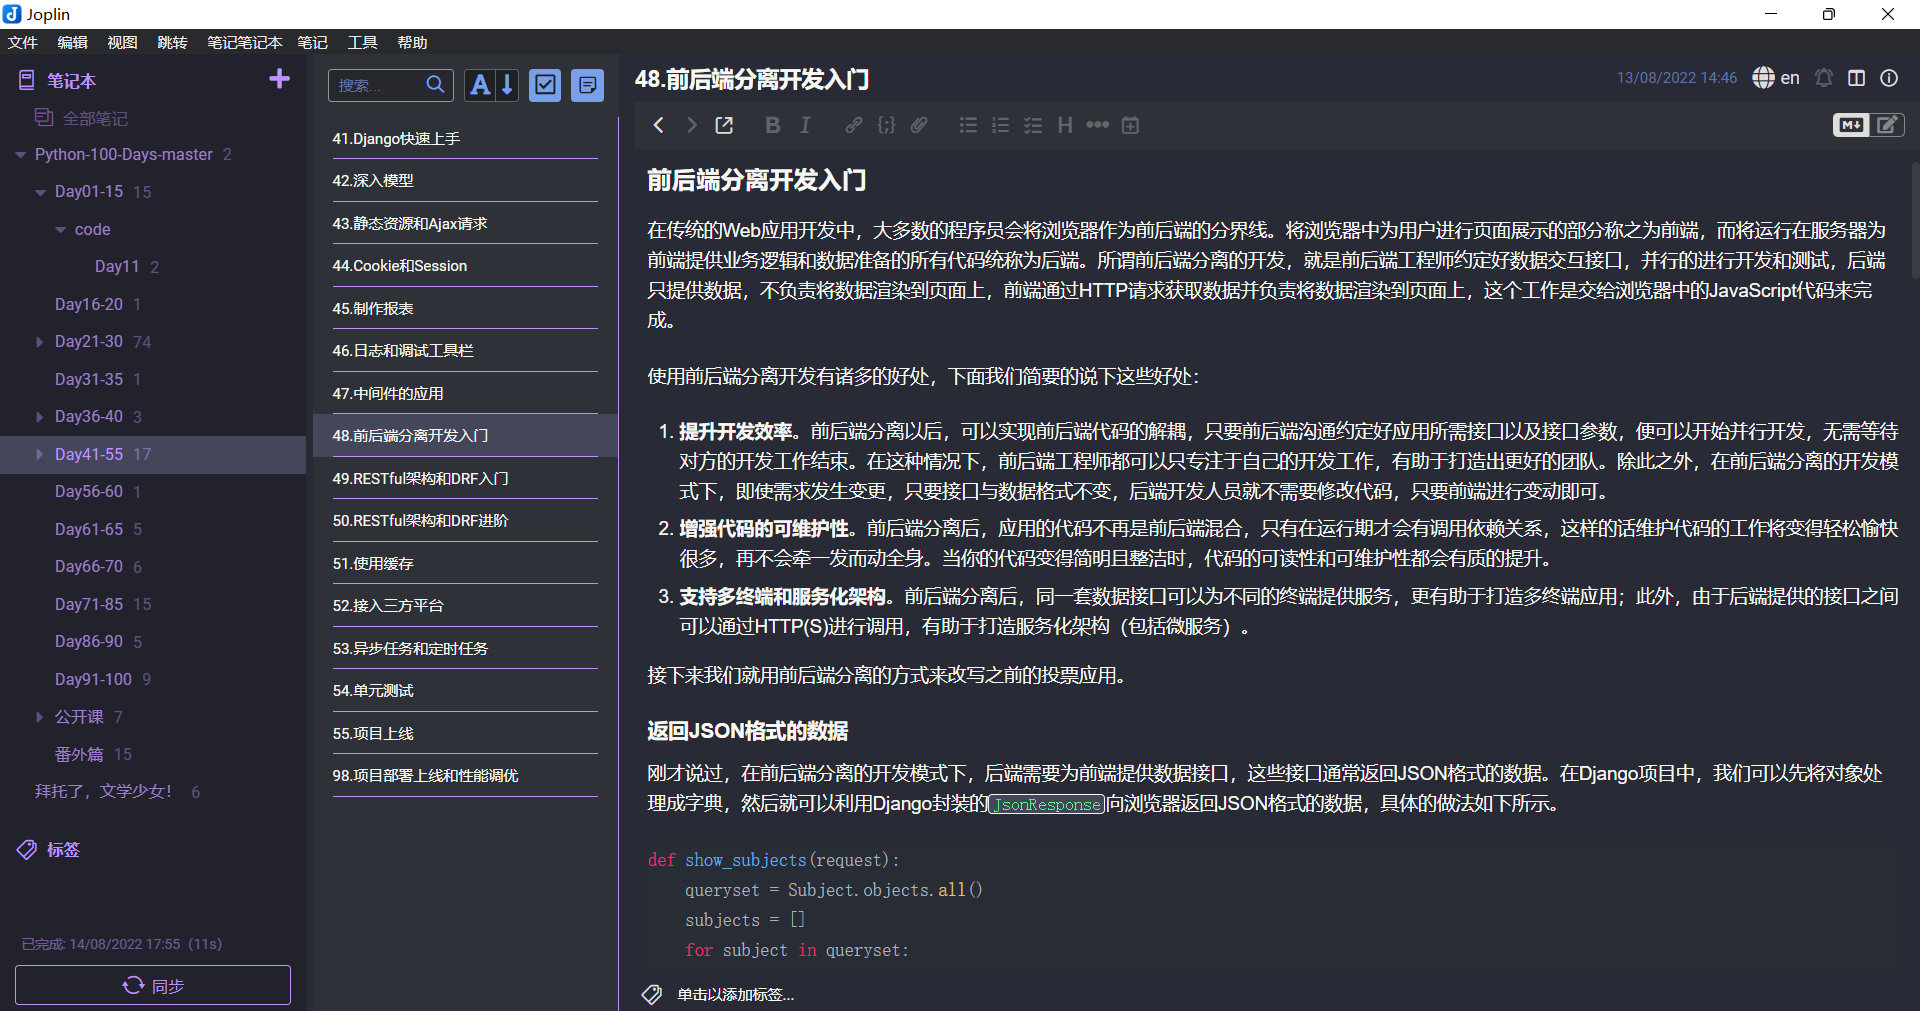Image resolution: width=1920 pixels, height=1011 pixels.
Task: Open note 41.Django快速上手
Action: [465, 139]
